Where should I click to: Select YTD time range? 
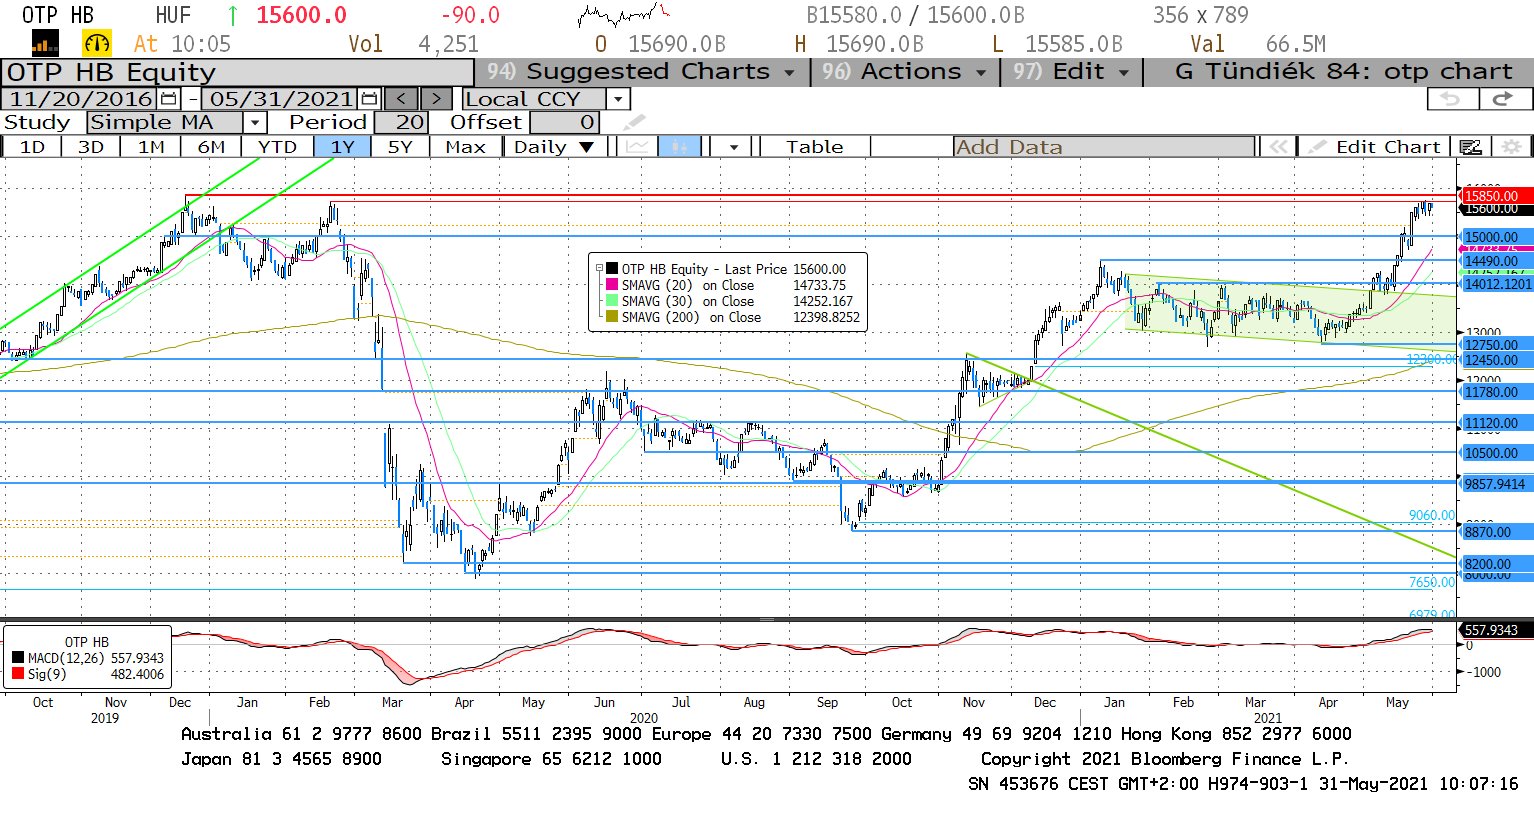277,147
